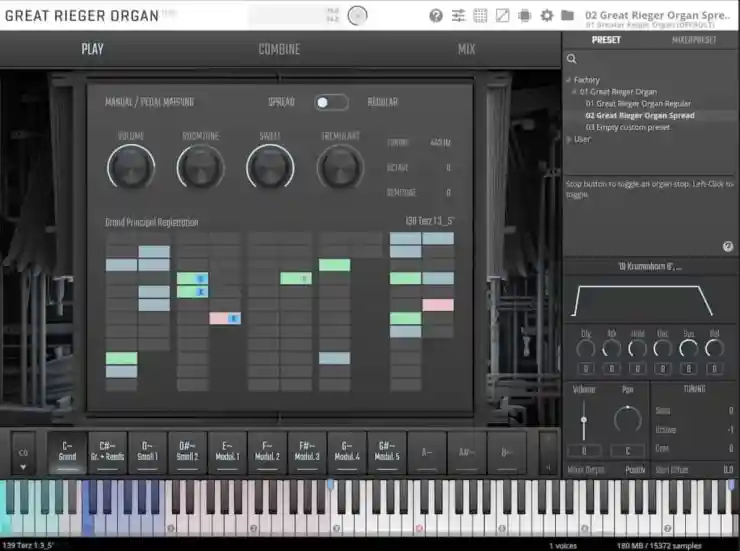This screenshot has height=551, width=740.
Task: Select the D# Small 2 registration
Action: (x=187, y=452)
